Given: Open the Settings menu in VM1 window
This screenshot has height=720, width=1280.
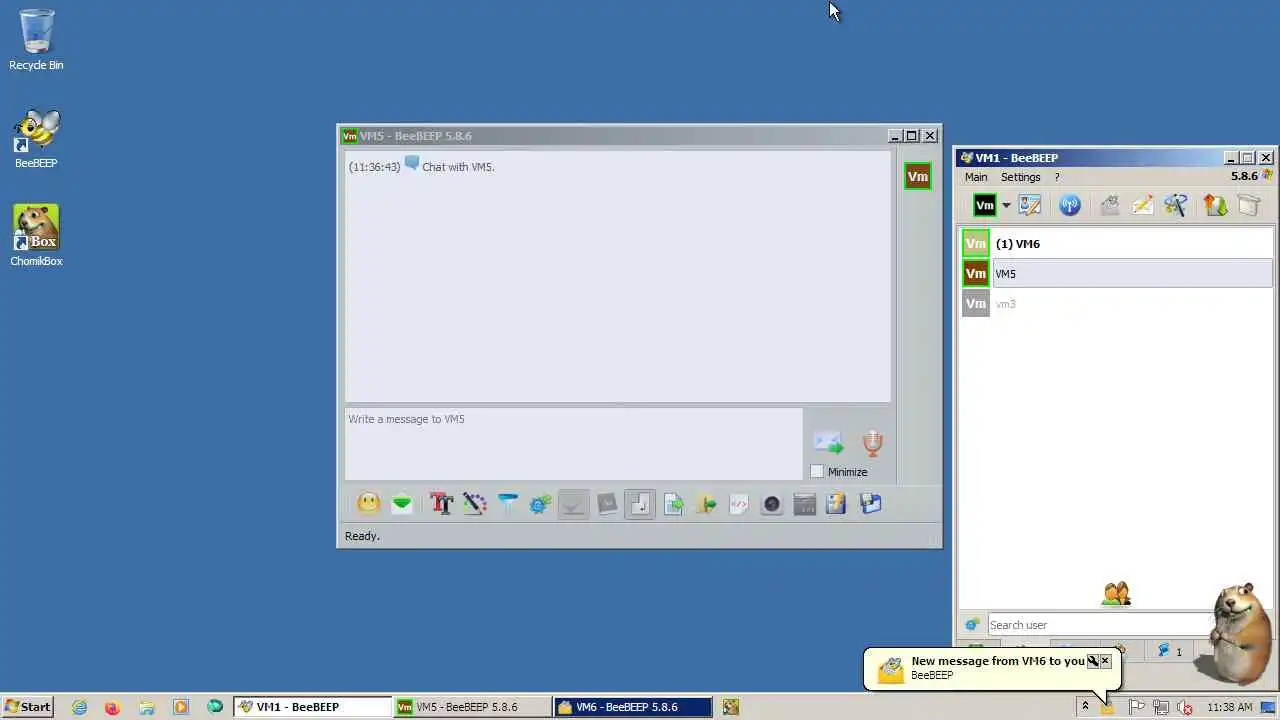Looking at the screenshot, I should click(x=1021, y=177).
